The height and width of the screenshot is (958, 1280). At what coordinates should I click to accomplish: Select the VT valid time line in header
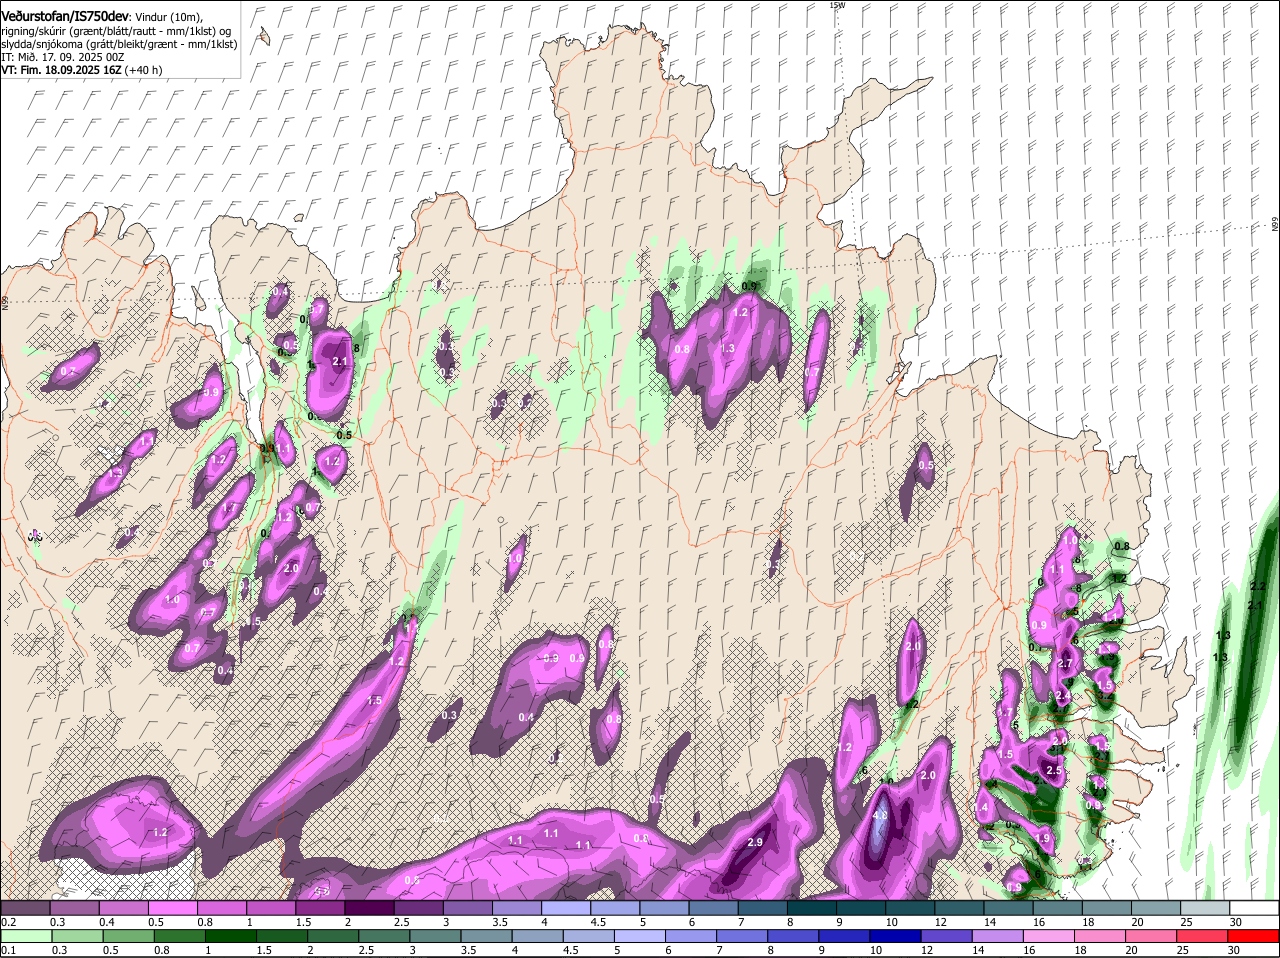point(81,70)
